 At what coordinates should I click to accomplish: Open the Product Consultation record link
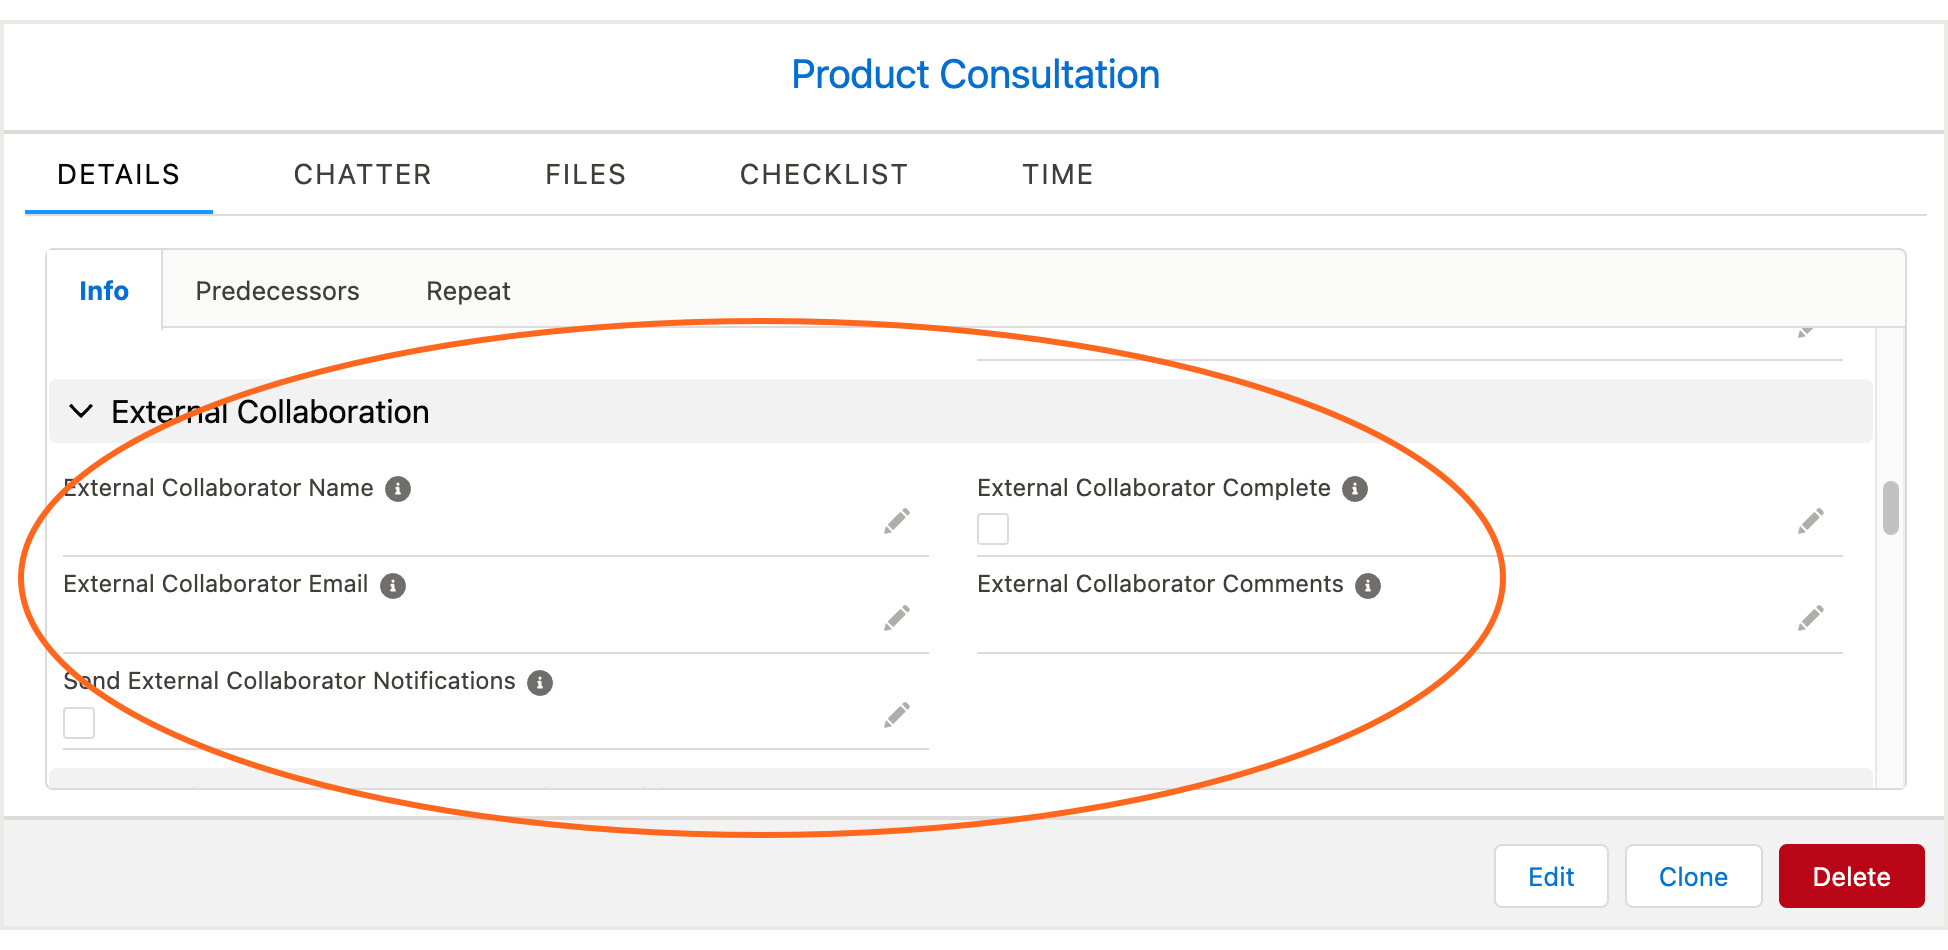[x=975, y=74]
